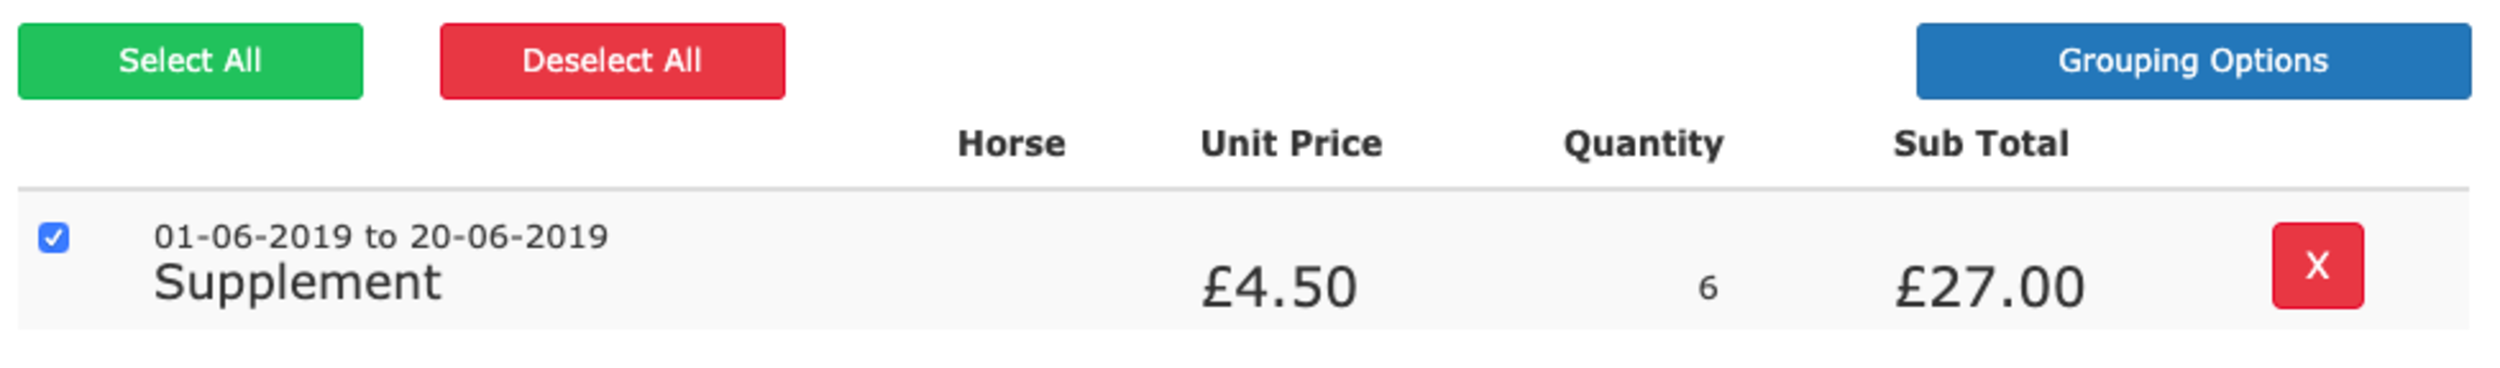2500x368 pixels.
Task: Click the empty Horse cell in Supplement row
Action: pyautogui.click(x=1011, y=266)
